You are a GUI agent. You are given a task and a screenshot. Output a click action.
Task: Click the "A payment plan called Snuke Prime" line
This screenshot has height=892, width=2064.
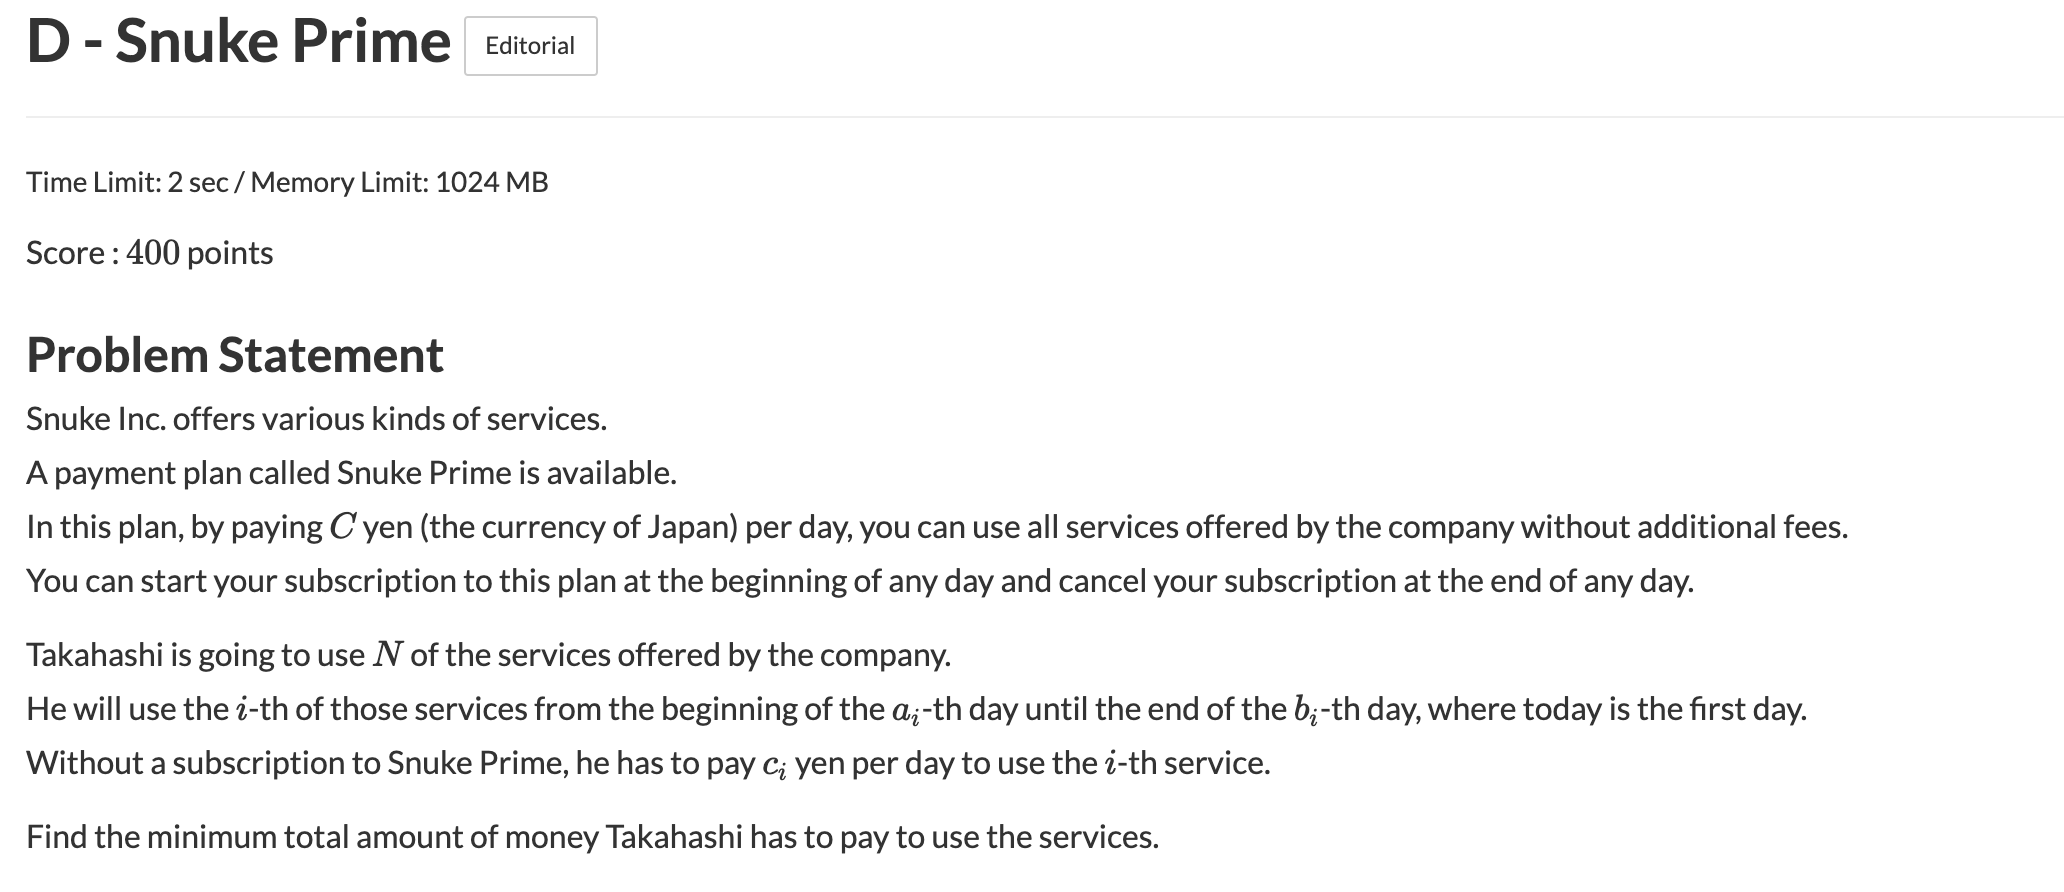click(351, 473)
